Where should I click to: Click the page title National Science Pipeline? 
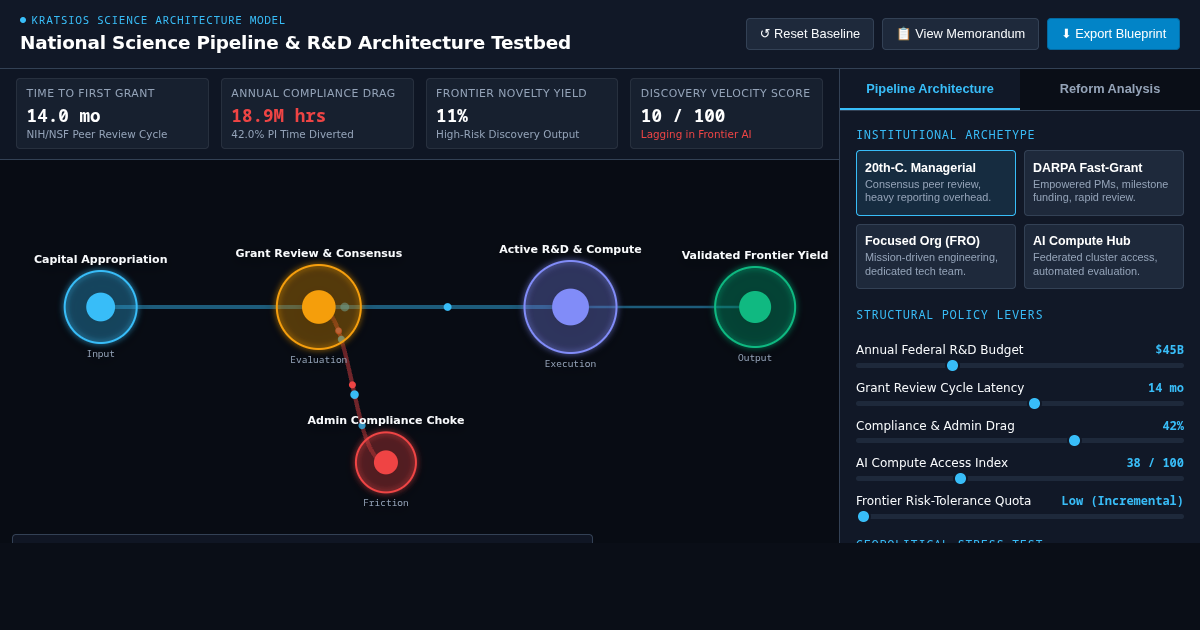pyautogui.click(x=295, y=43)
